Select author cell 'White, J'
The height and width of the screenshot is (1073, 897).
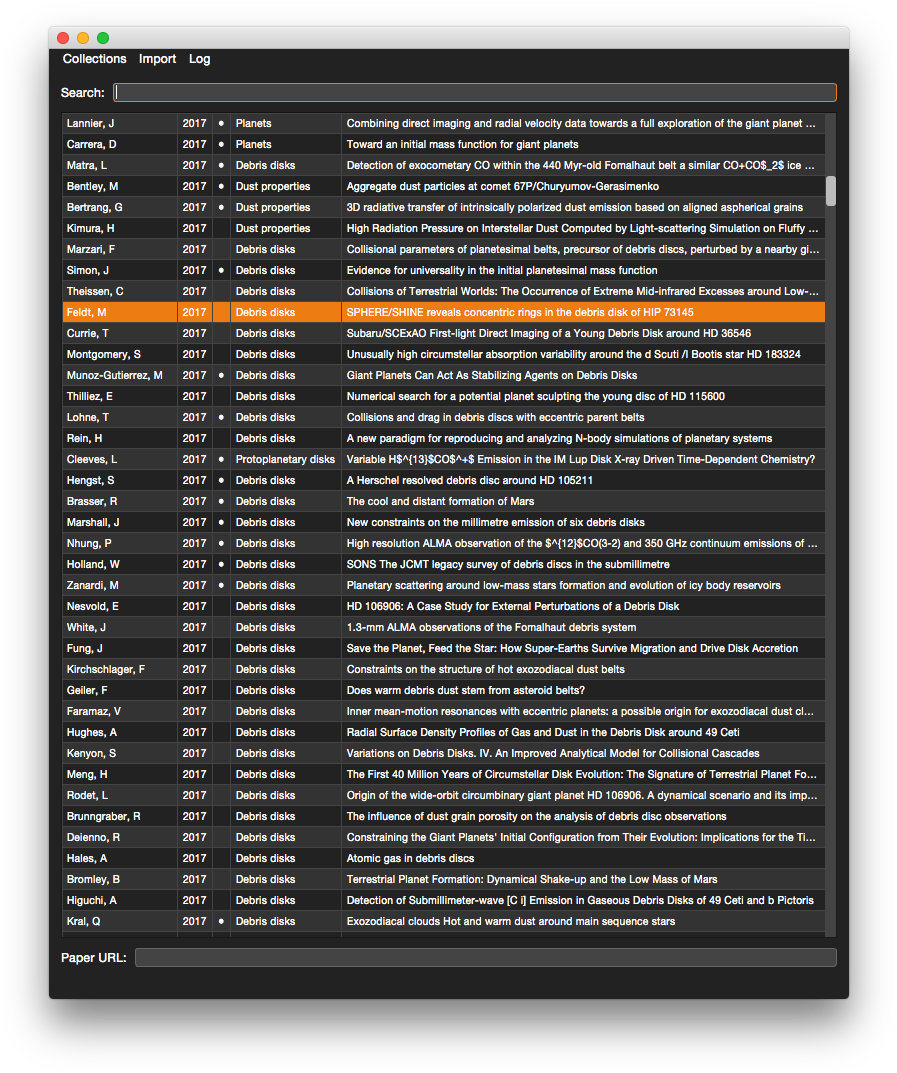click(120, 627)
